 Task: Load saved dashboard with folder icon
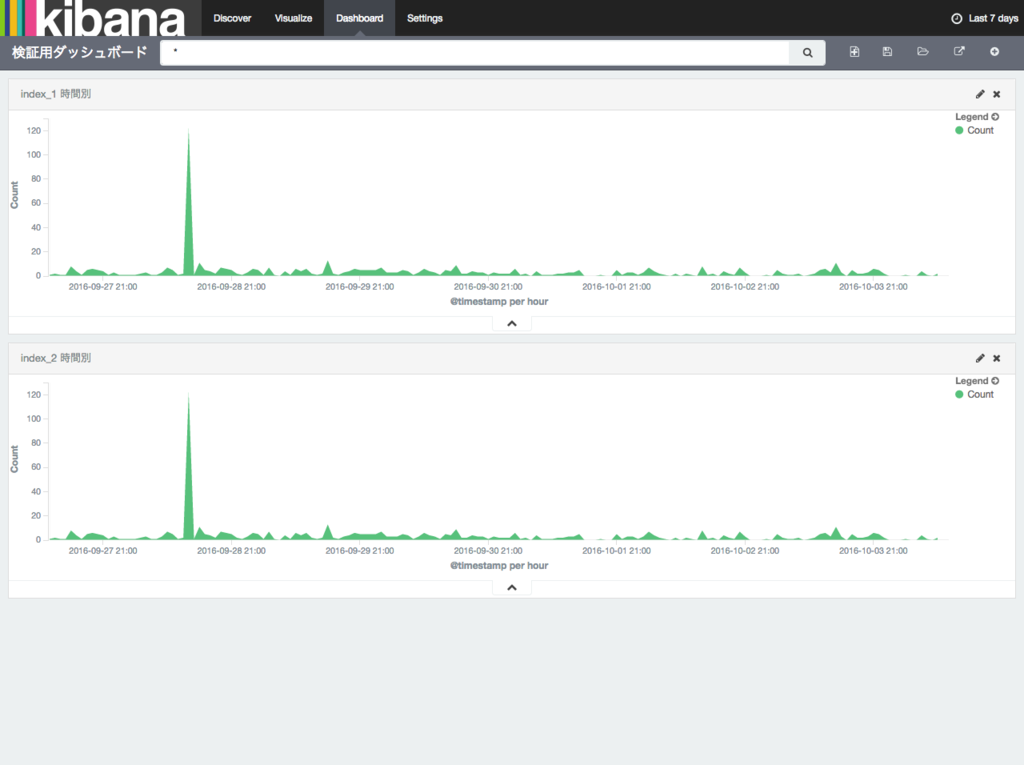[923, 52]
